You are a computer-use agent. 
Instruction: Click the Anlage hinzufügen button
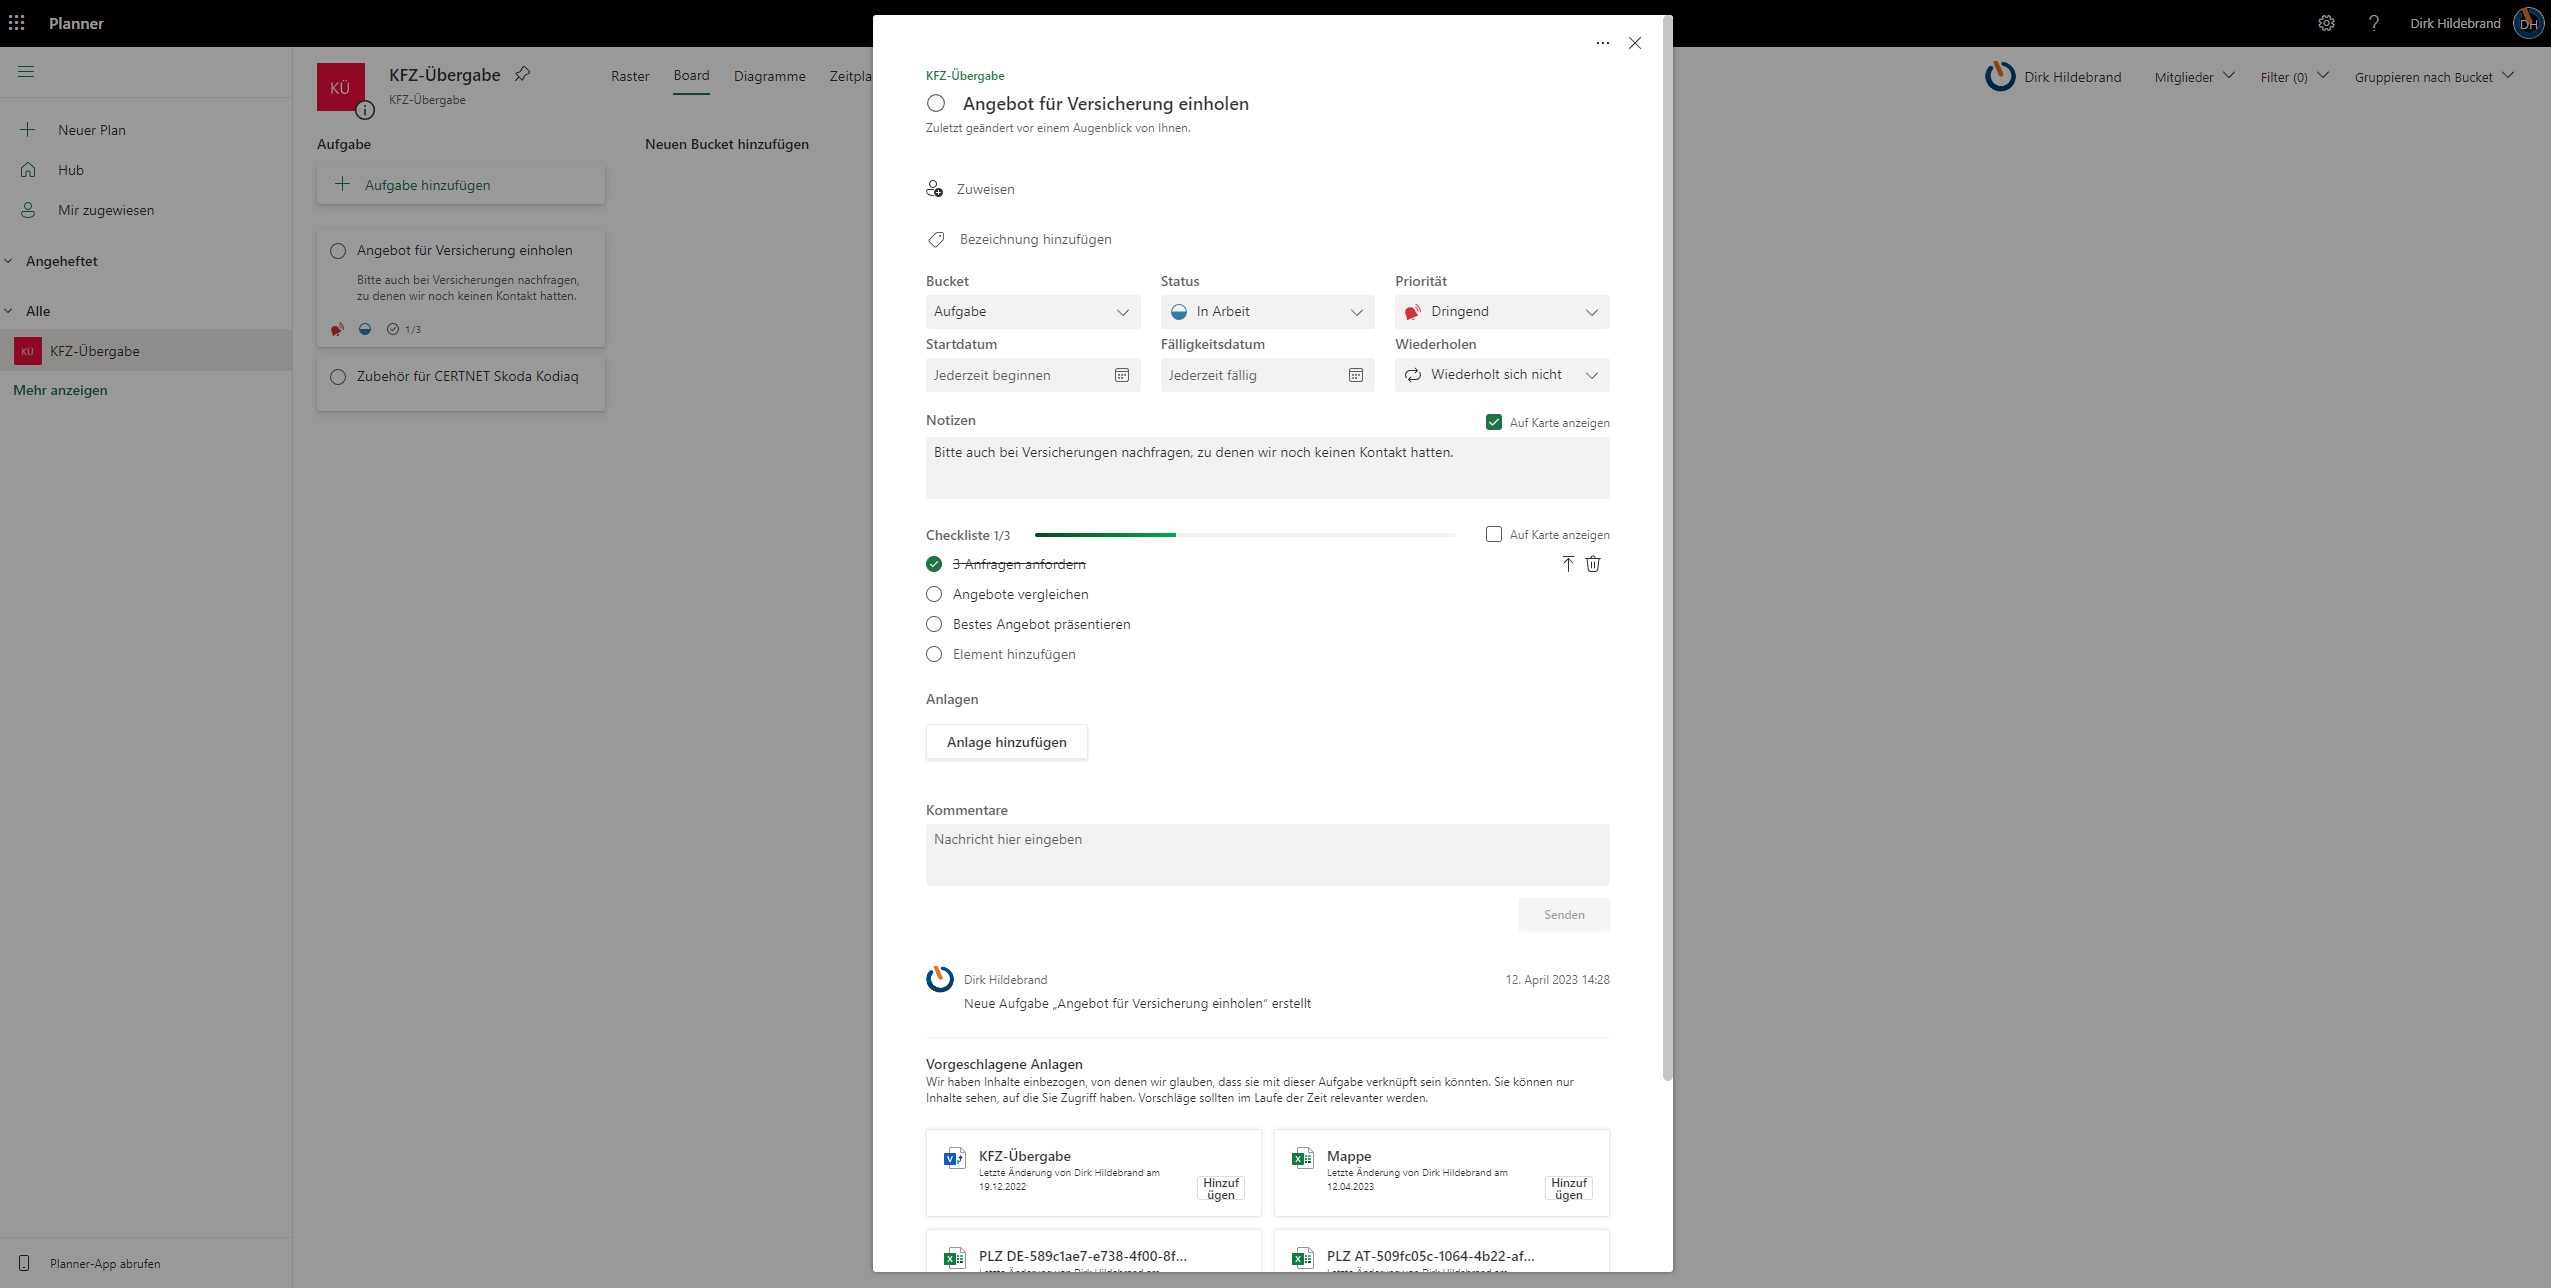[1006, 742]
